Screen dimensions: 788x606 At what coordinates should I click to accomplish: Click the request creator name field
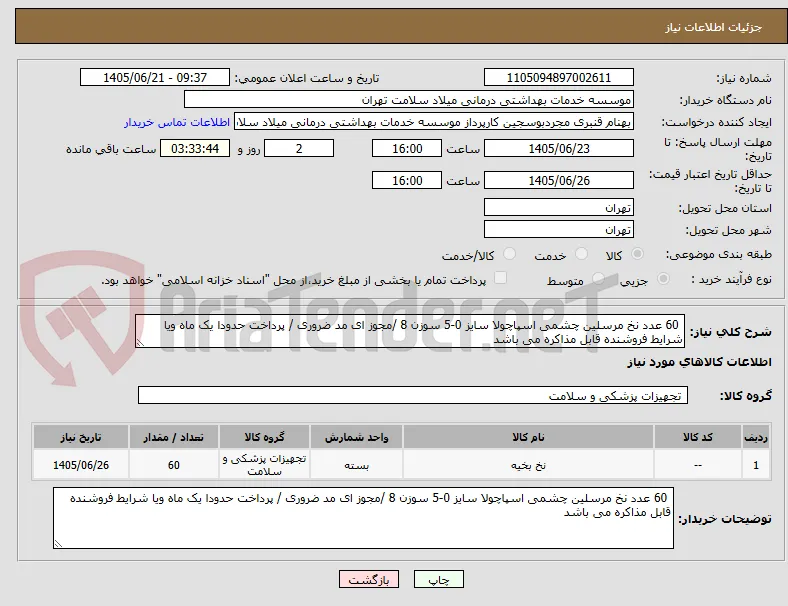click(434, 122)
